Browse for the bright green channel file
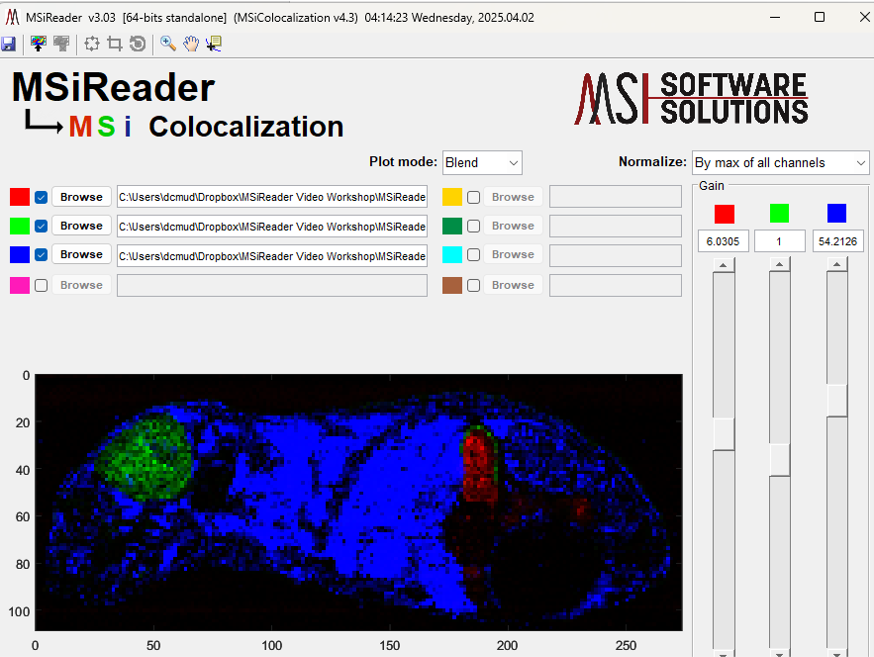Viewport: 874px width, 657px height. [81, 226]
